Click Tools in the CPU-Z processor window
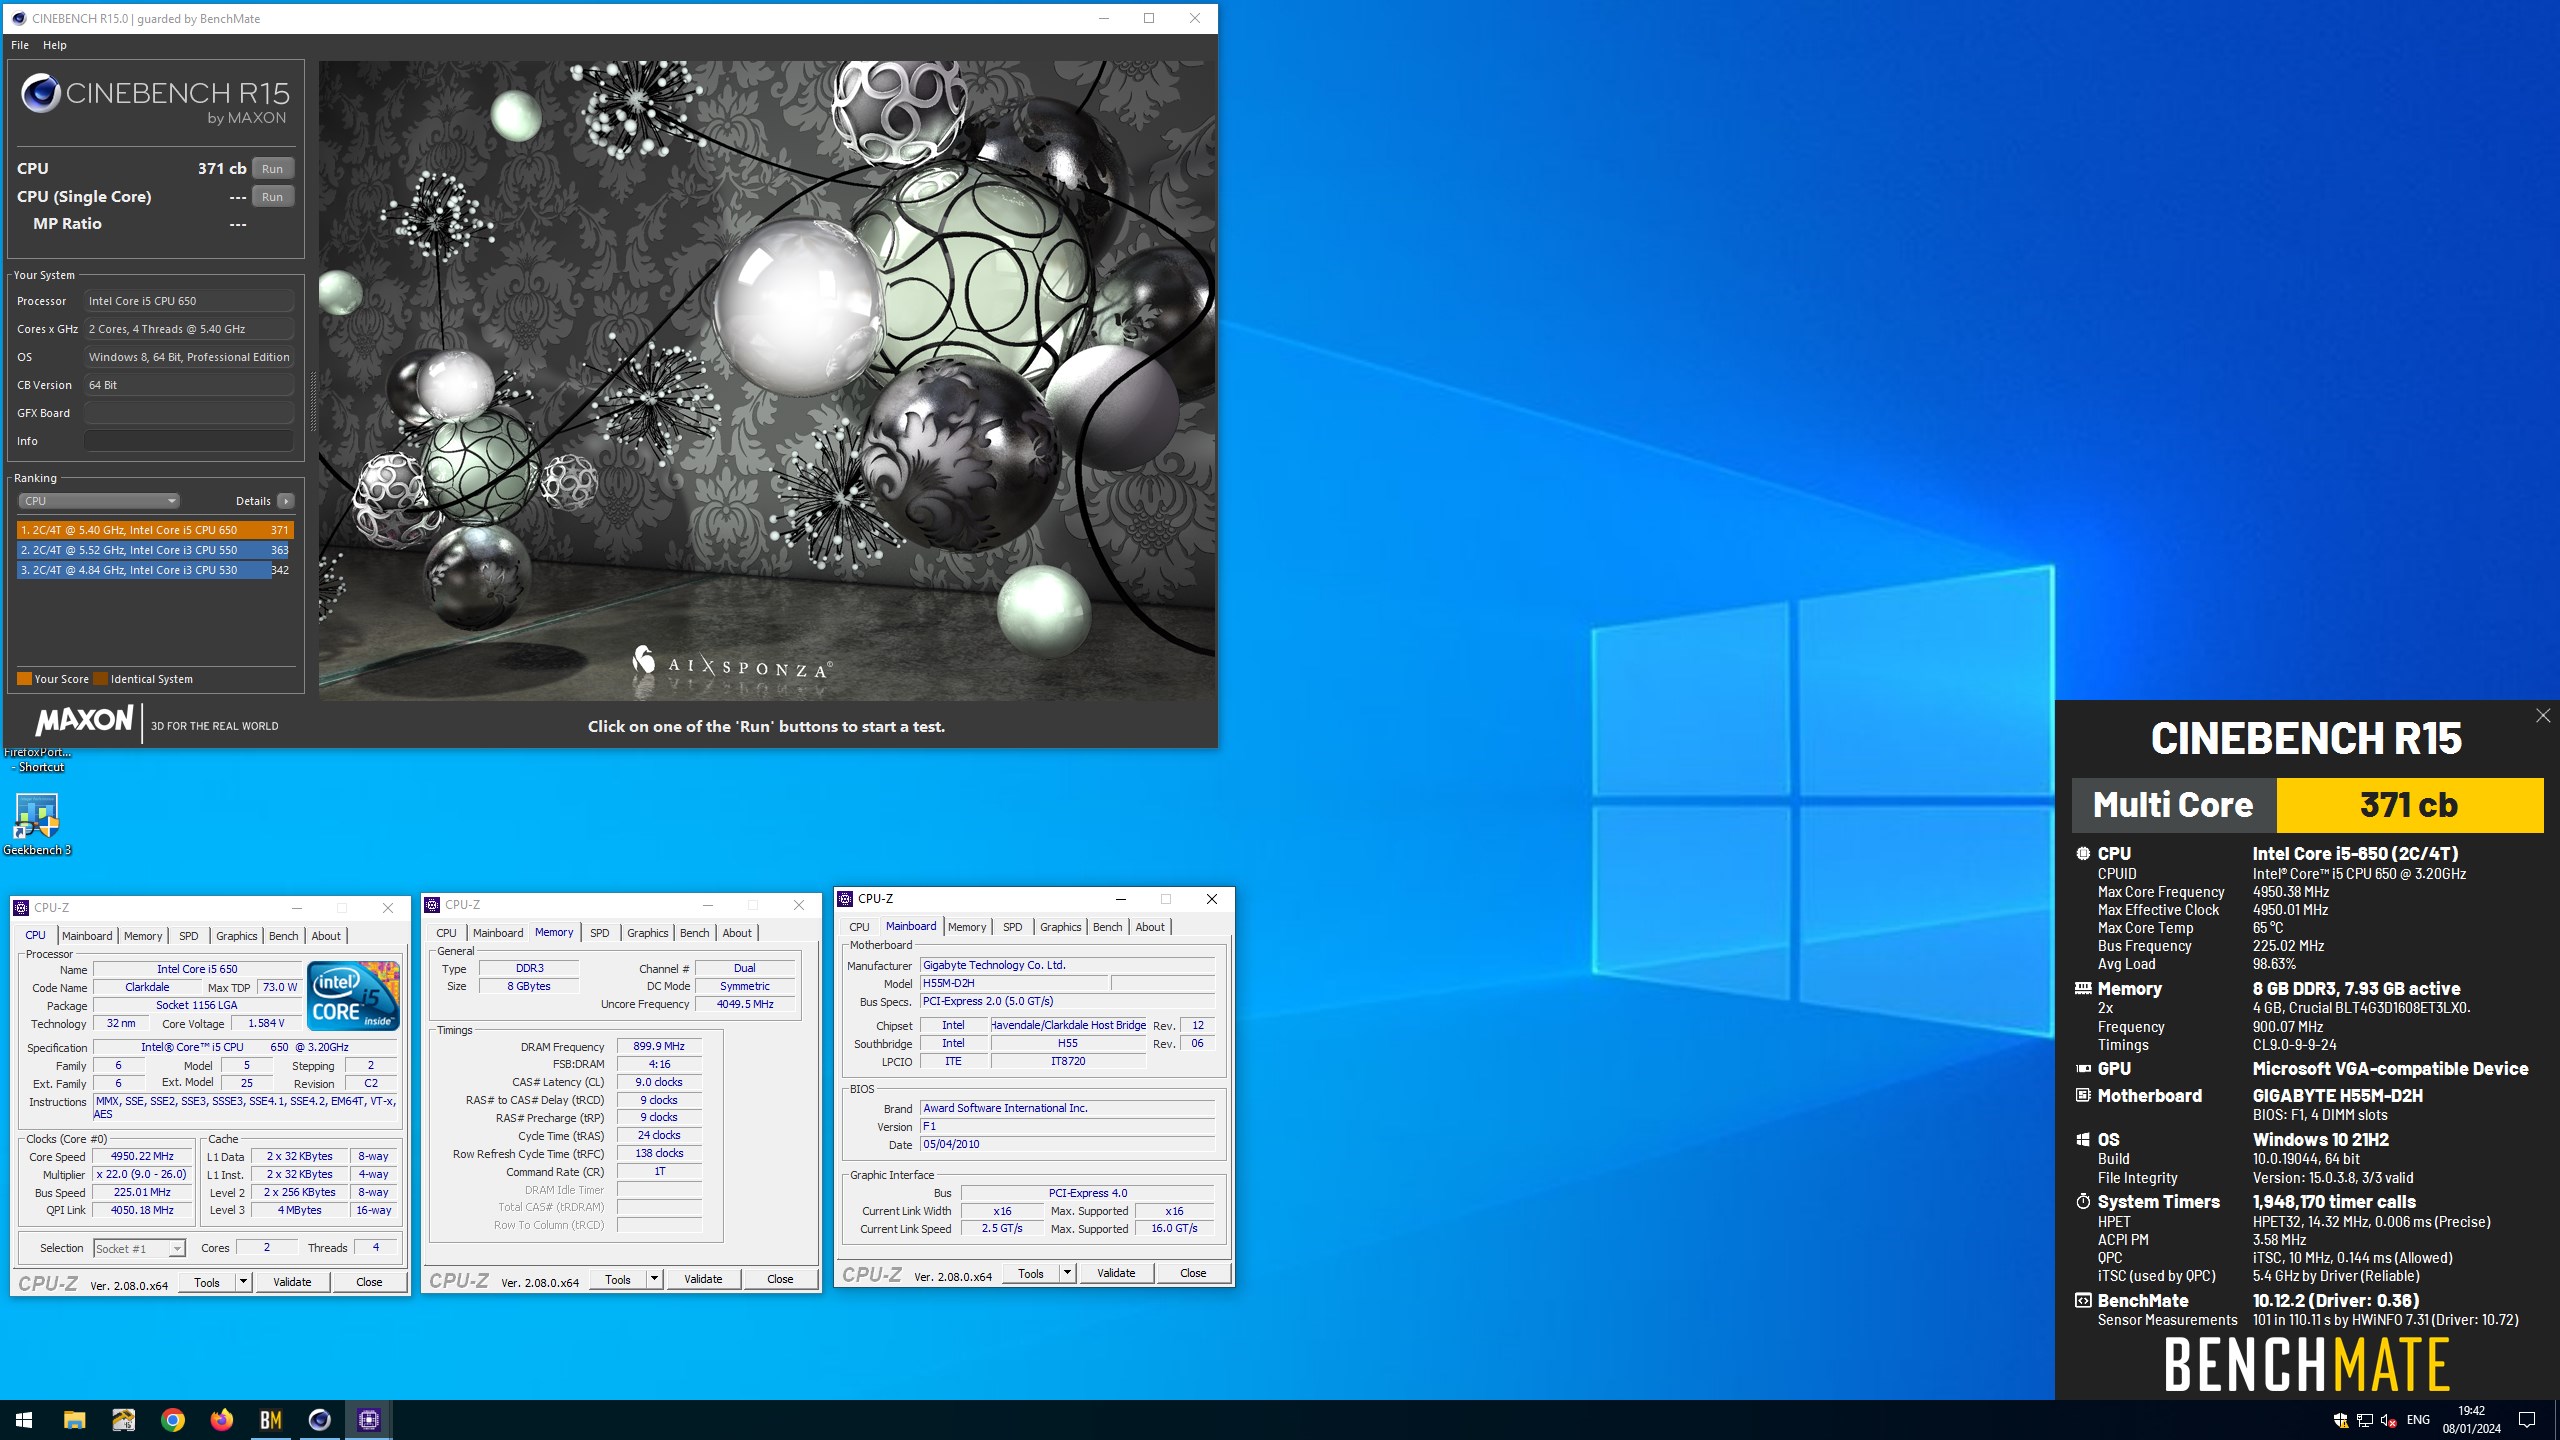The width and height of the screenshot is (2560, 1440). pos(207,1282)
